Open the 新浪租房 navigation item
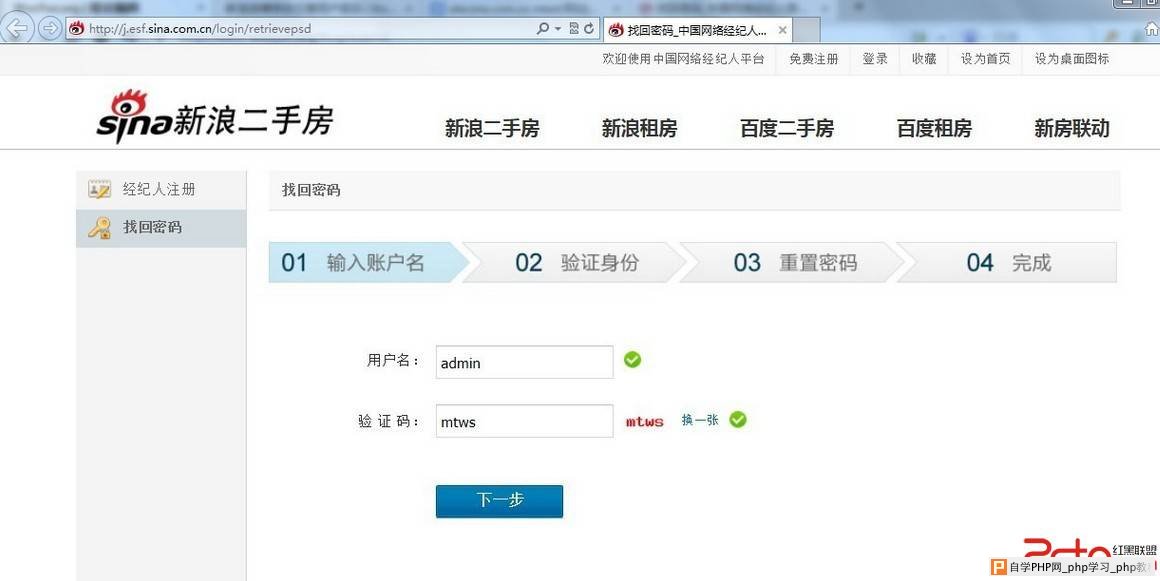 (x=639, y=129)
